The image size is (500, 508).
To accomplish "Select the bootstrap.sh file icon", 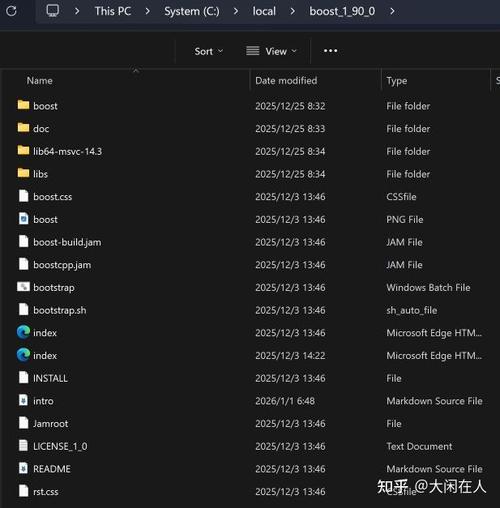I will (23, 310).
